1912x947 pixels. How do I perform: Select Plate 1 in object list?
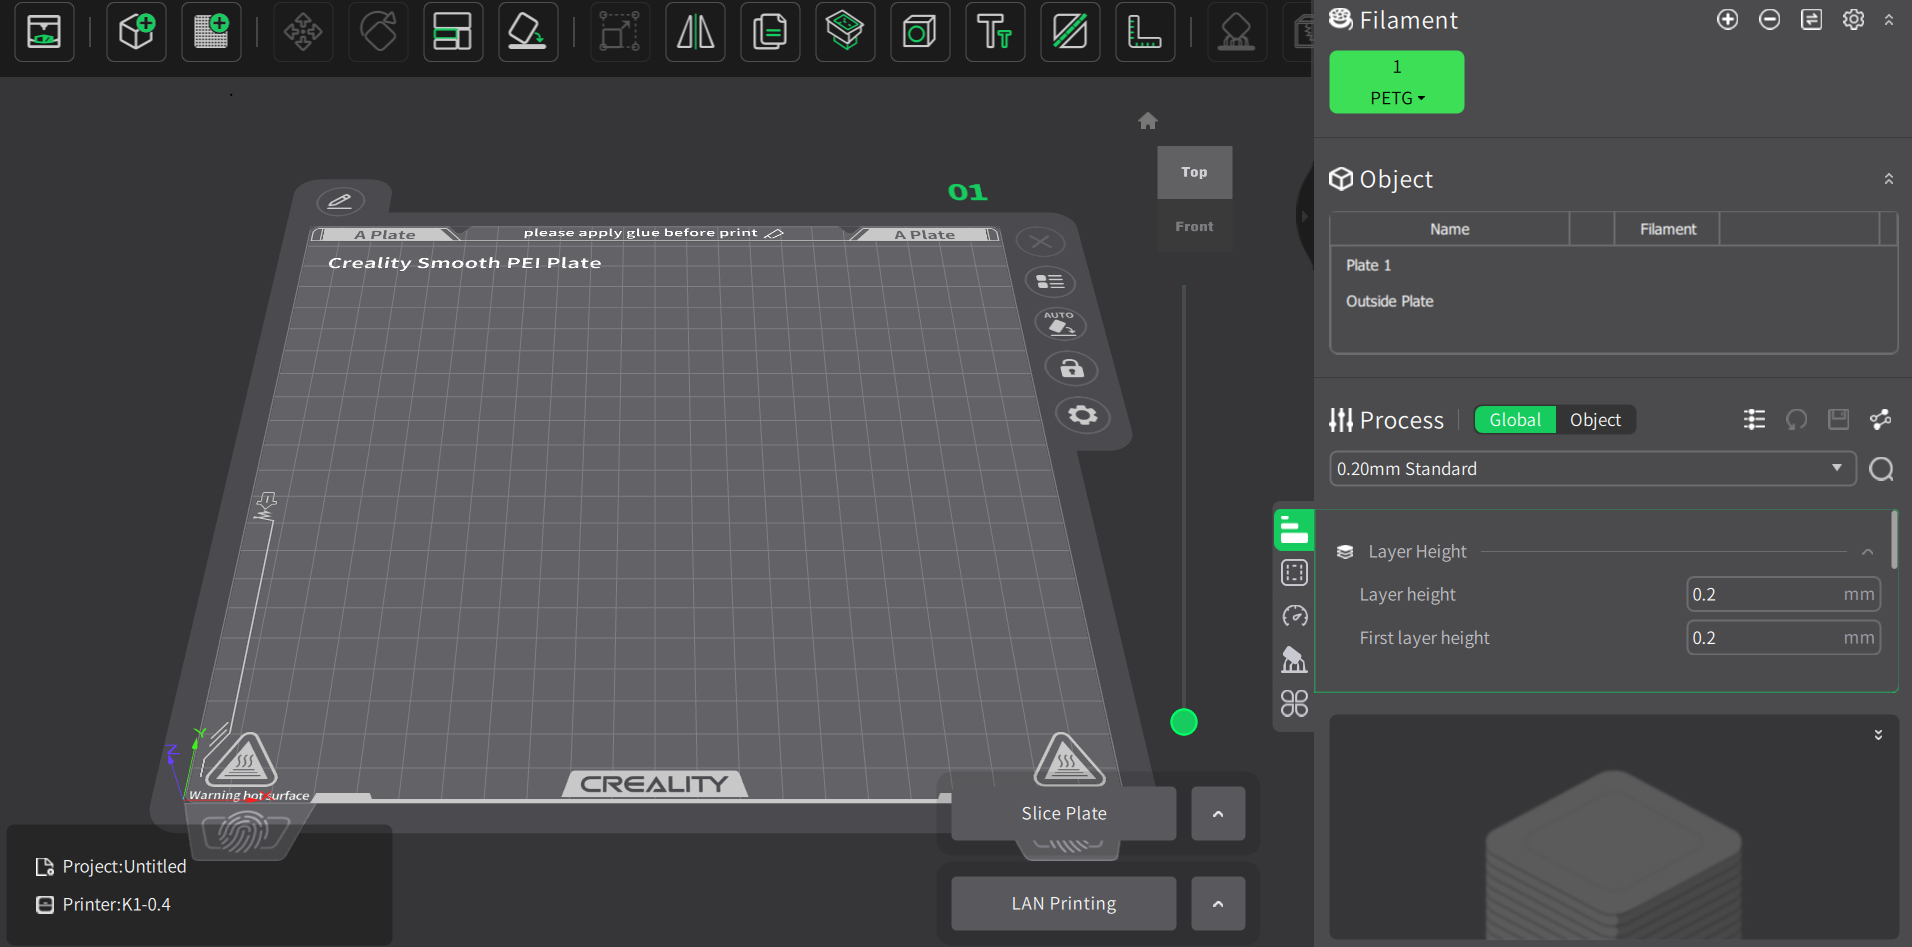point(1368,265)
